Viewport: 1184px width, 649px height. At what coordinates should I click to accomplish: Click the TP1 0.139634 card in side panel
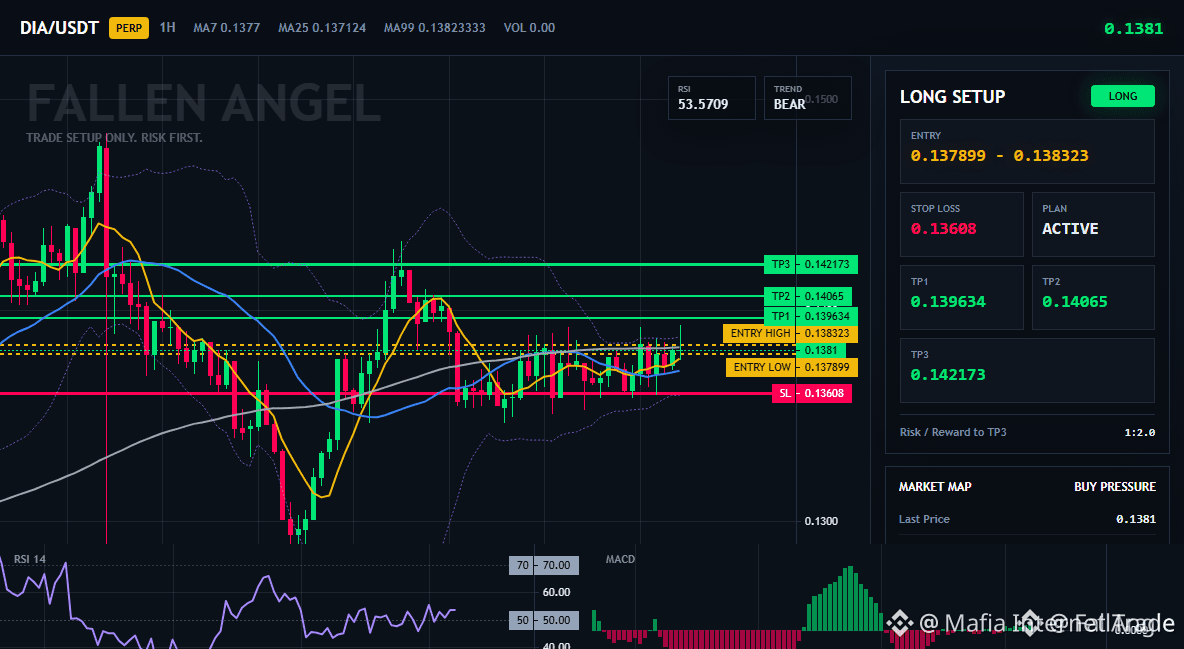pyautogui.click(x=961, y=297)
